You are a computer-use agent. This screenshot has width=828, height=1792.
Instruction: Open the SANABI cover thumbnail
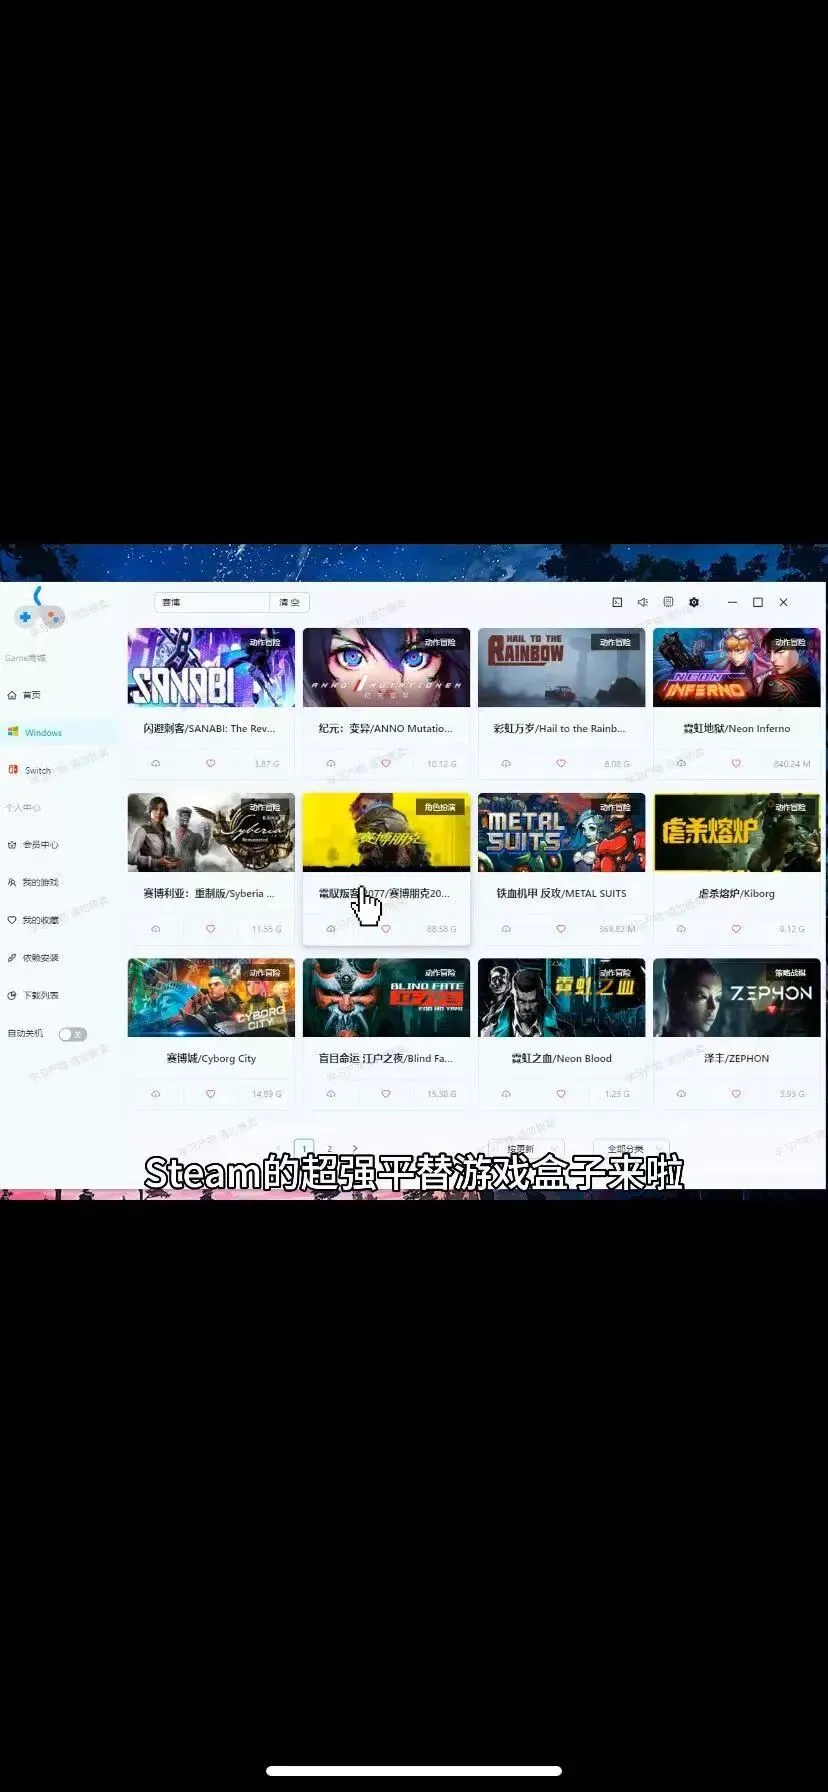point(211,667)
